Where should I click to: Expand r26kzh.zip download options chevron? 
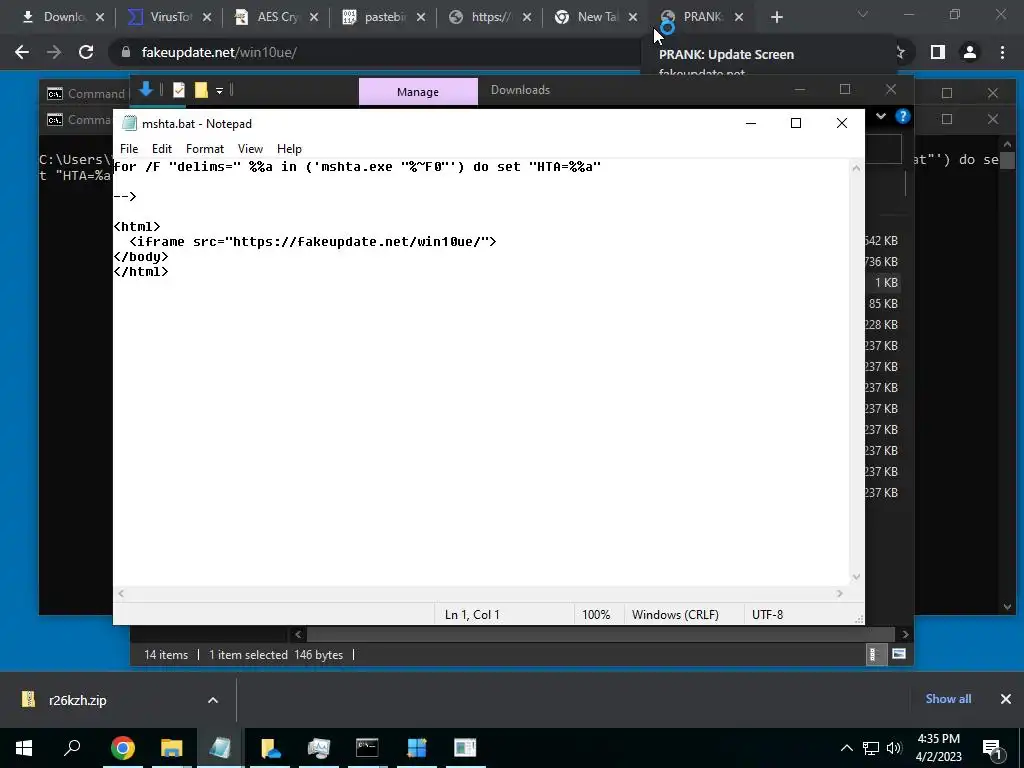point(213,700)
